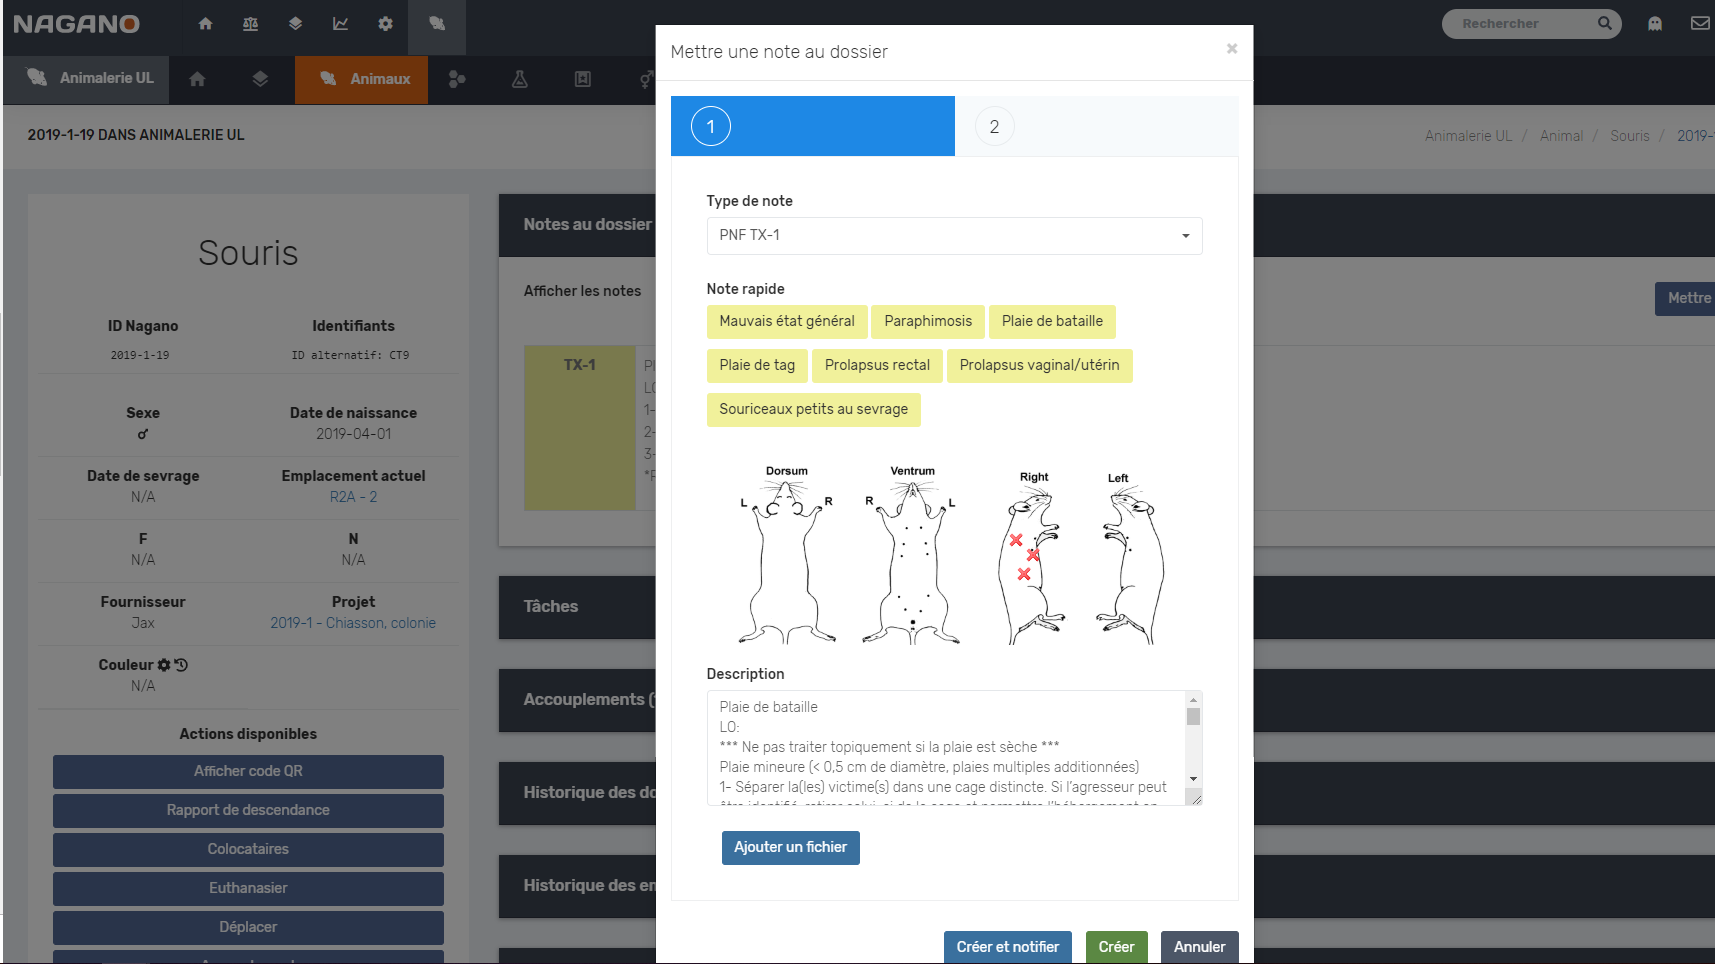Viewport: 1715px width, 964px height.
Task: Open the hexagon cluster icon in the sub-navigation
Action: pos(457,79)
